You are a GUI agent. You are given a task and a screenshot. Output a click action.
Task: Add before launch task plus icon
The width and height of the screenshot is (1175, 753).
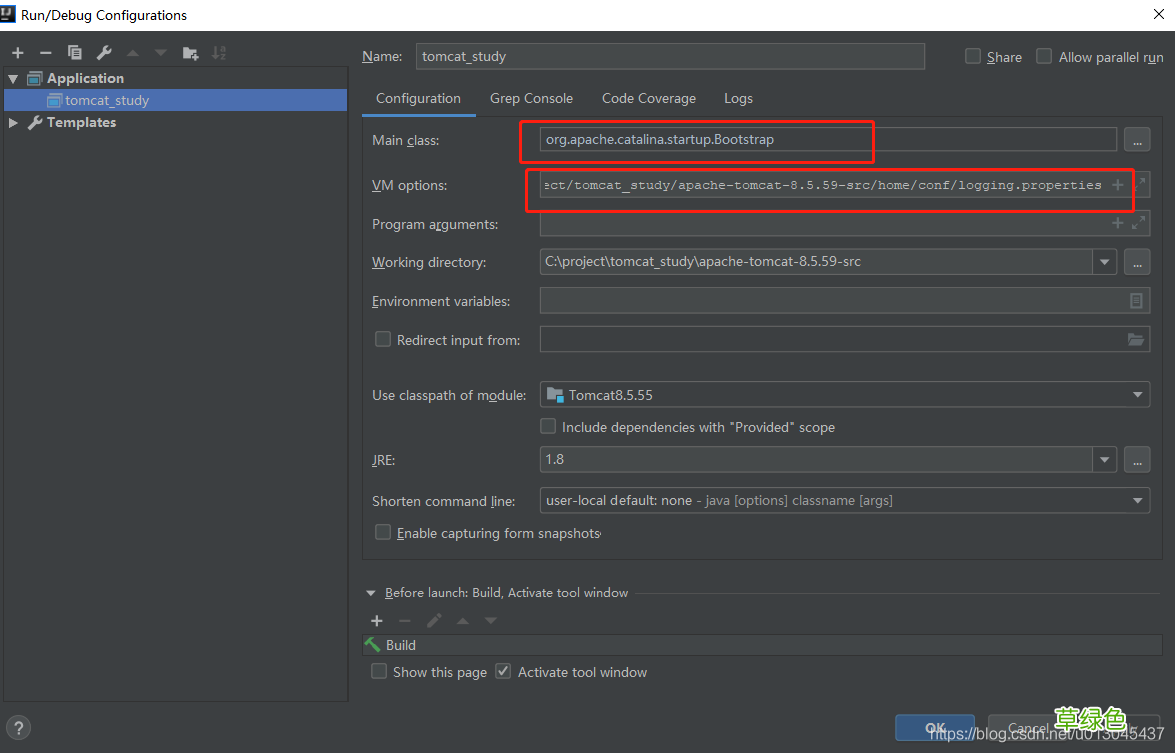click(377, 620)
